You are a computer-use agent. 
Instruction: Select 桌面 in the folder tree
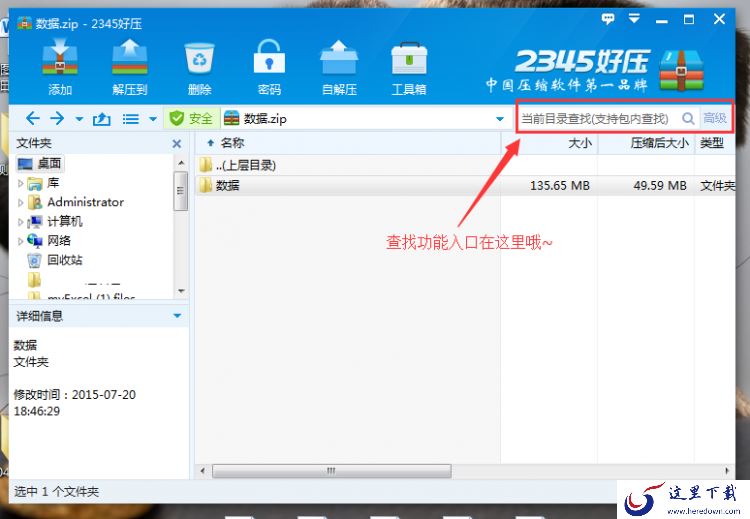coord(40,164)
